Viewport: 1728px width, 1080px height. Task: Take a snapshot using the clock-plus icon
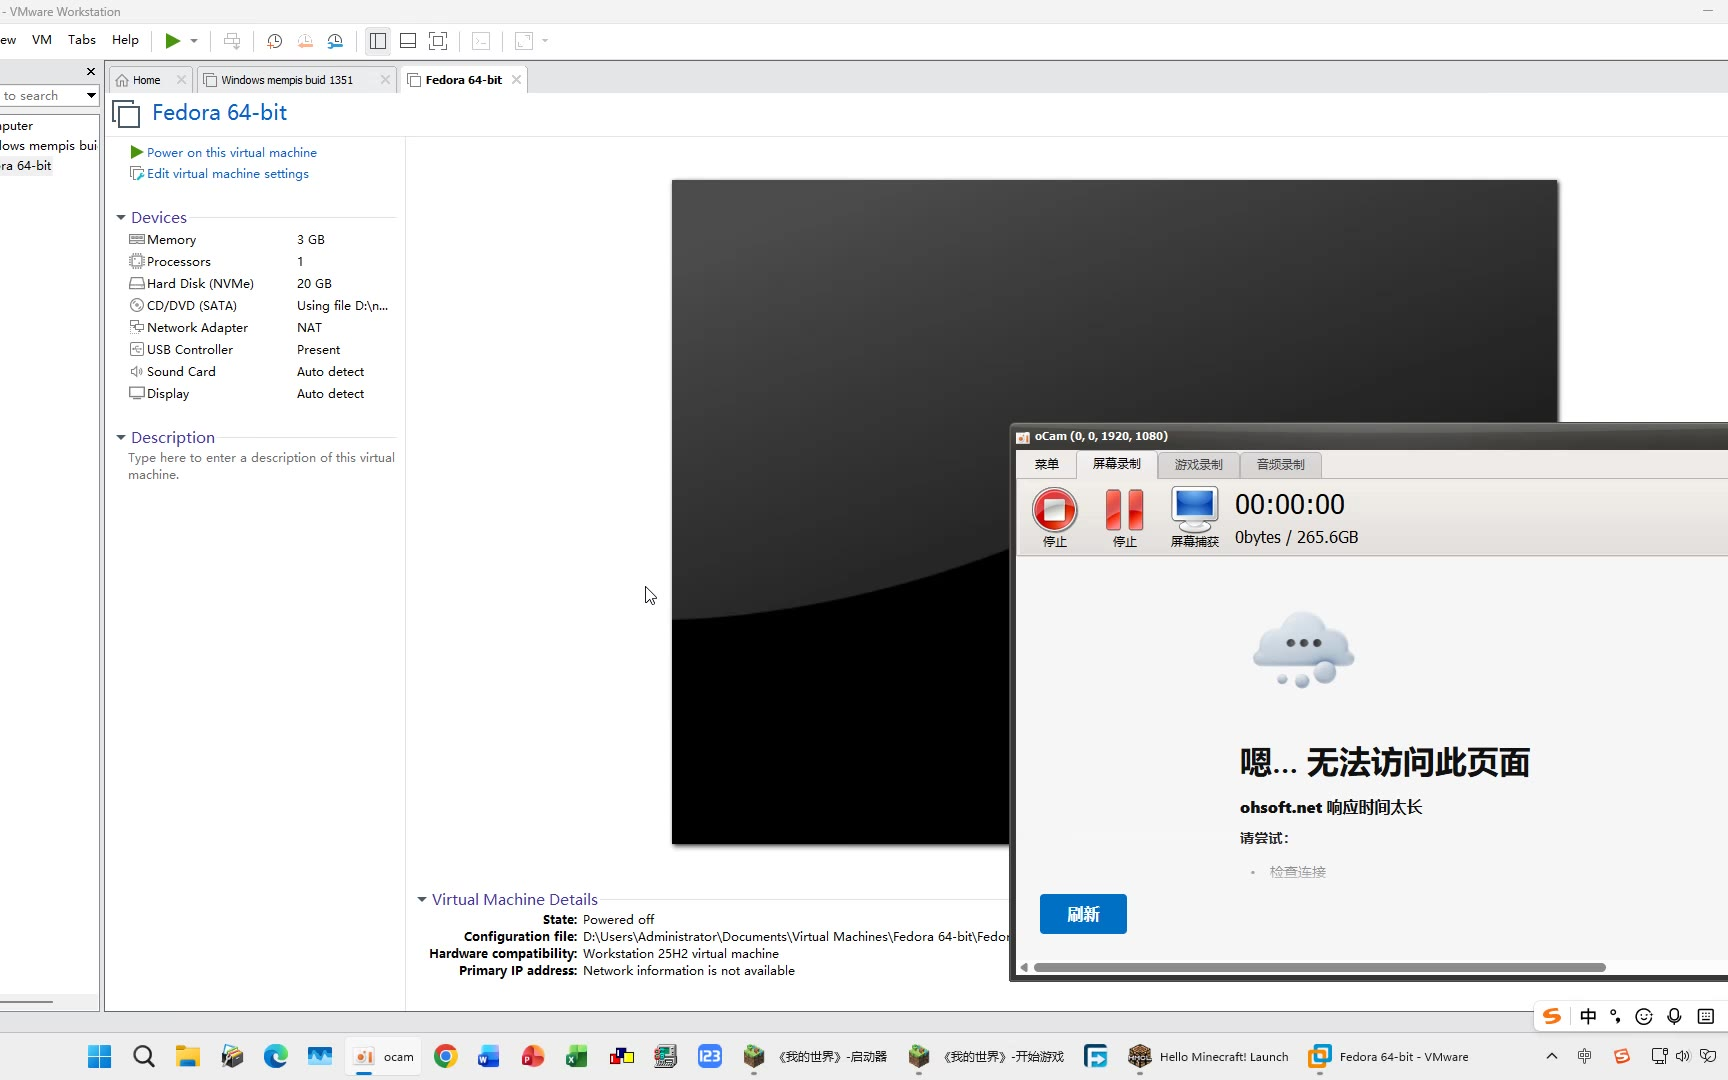[274, 41]
